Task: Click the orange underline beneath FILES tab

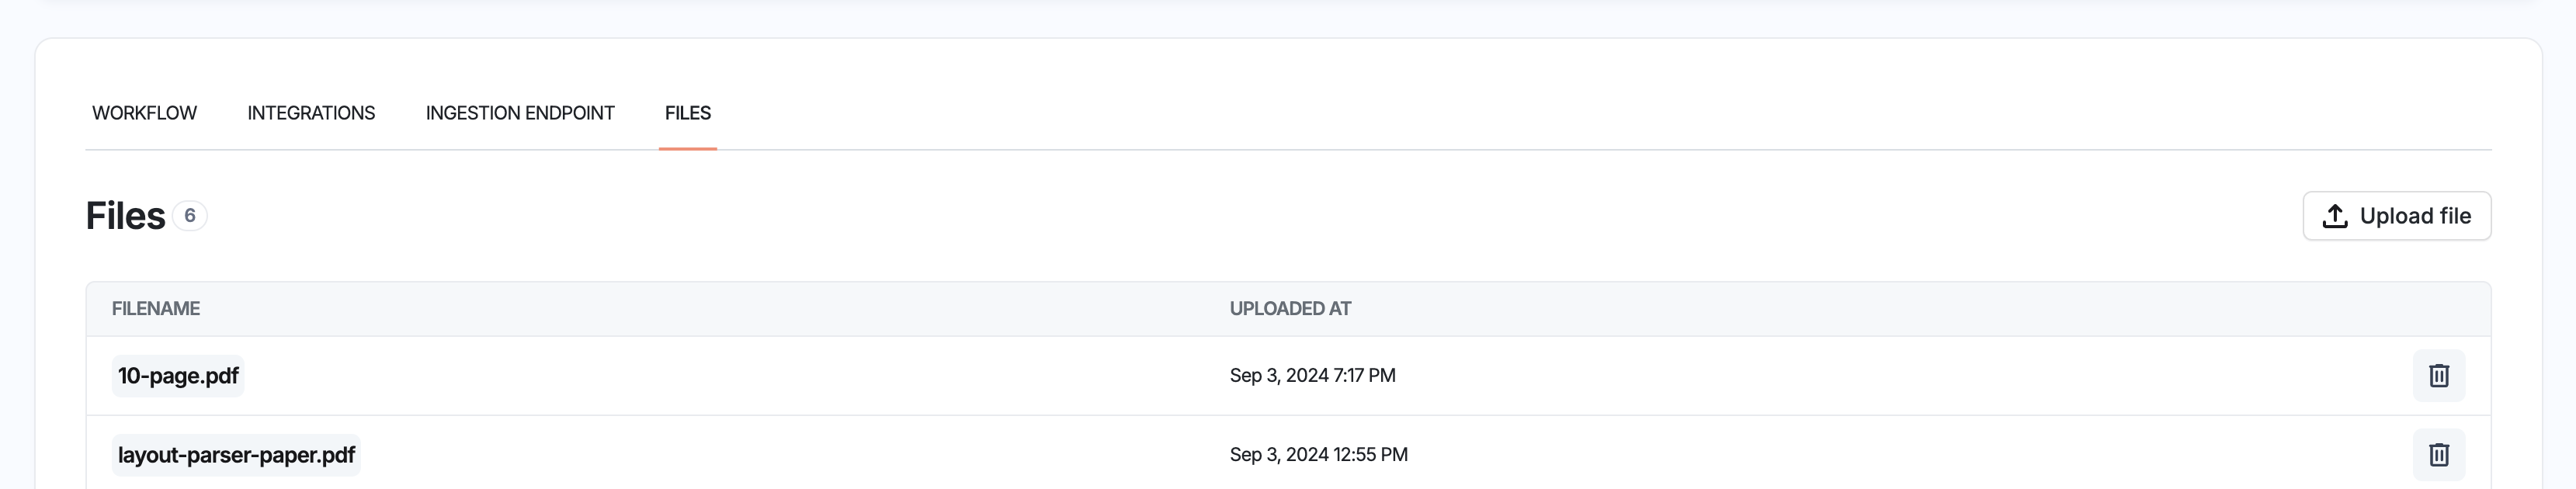Action: (x=688, y=148)
